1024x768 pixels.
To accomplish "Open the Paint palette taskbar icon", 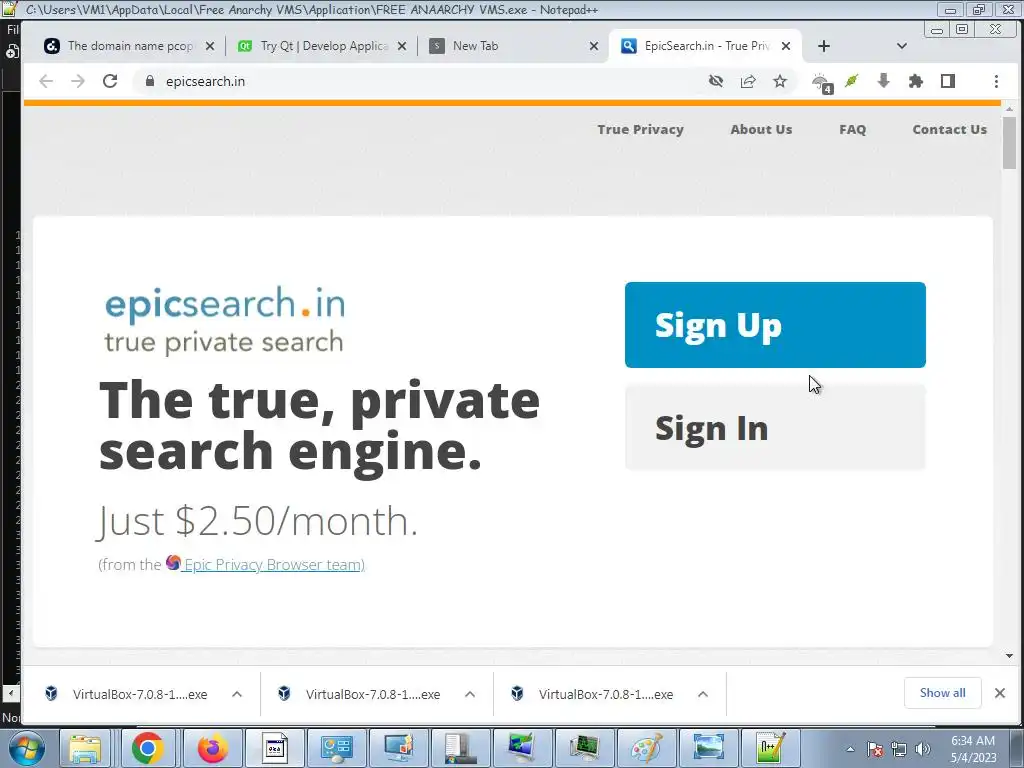I will 647,748.
